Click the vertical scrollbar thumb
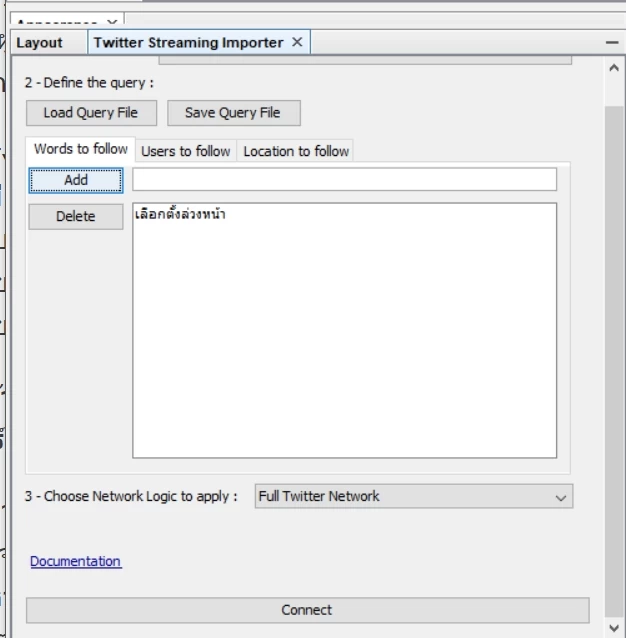 click(614, 361)
